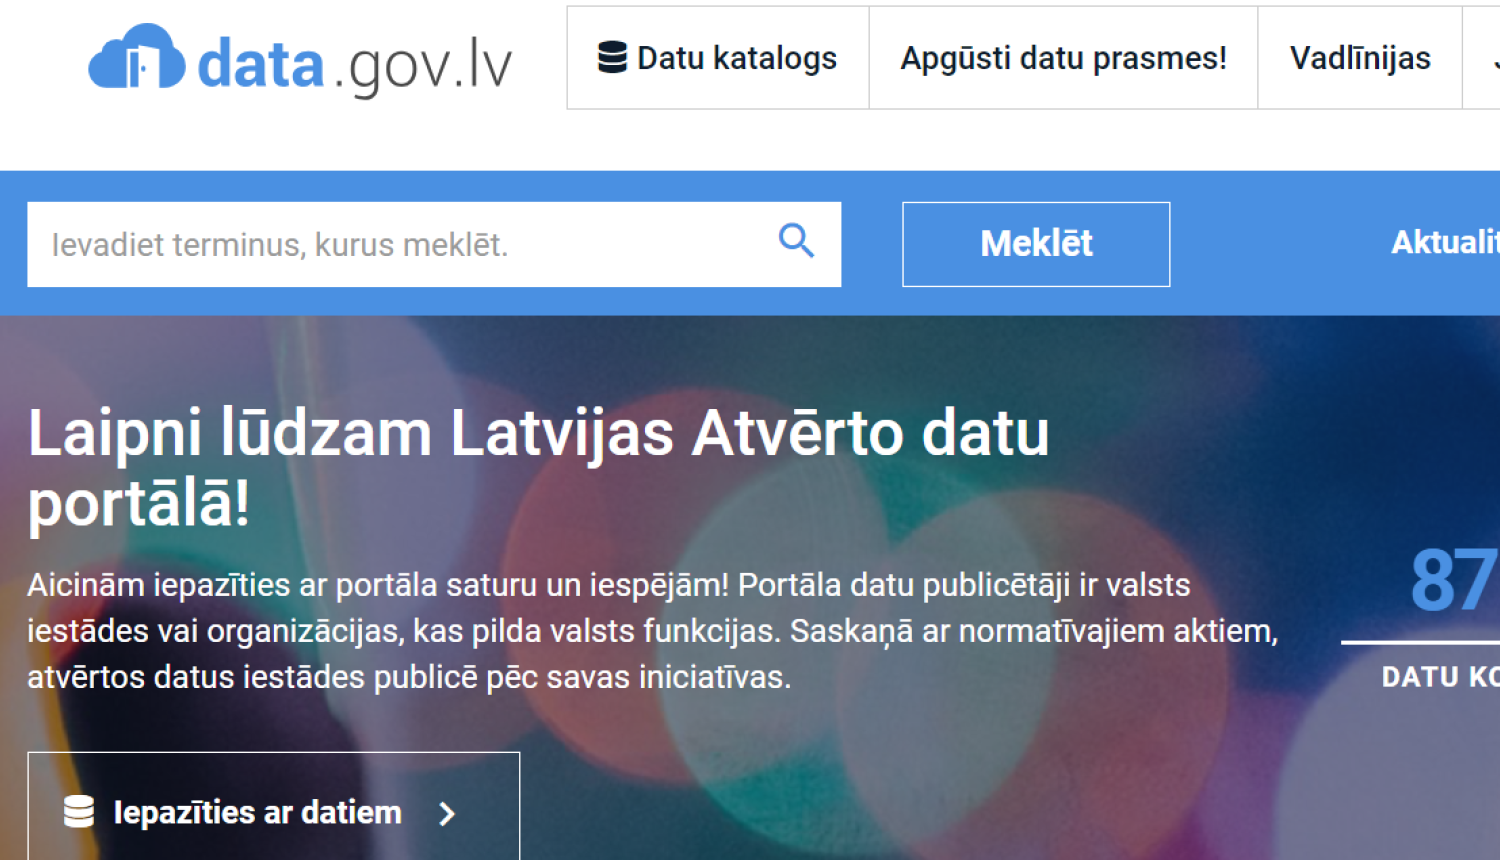Open the Datu katalogs menu
Image resolution: width=1500 pixels, height=860 pixels.
click(x=717, y=58)
